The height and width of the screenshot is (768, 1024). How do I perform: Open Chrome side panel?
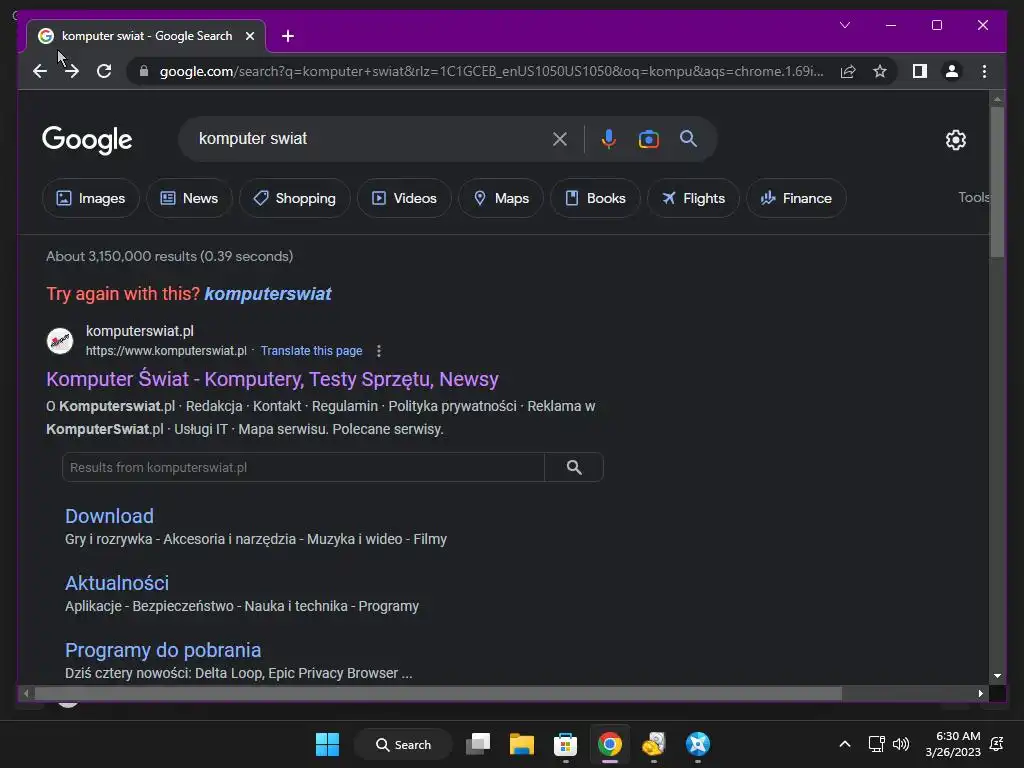920,71
